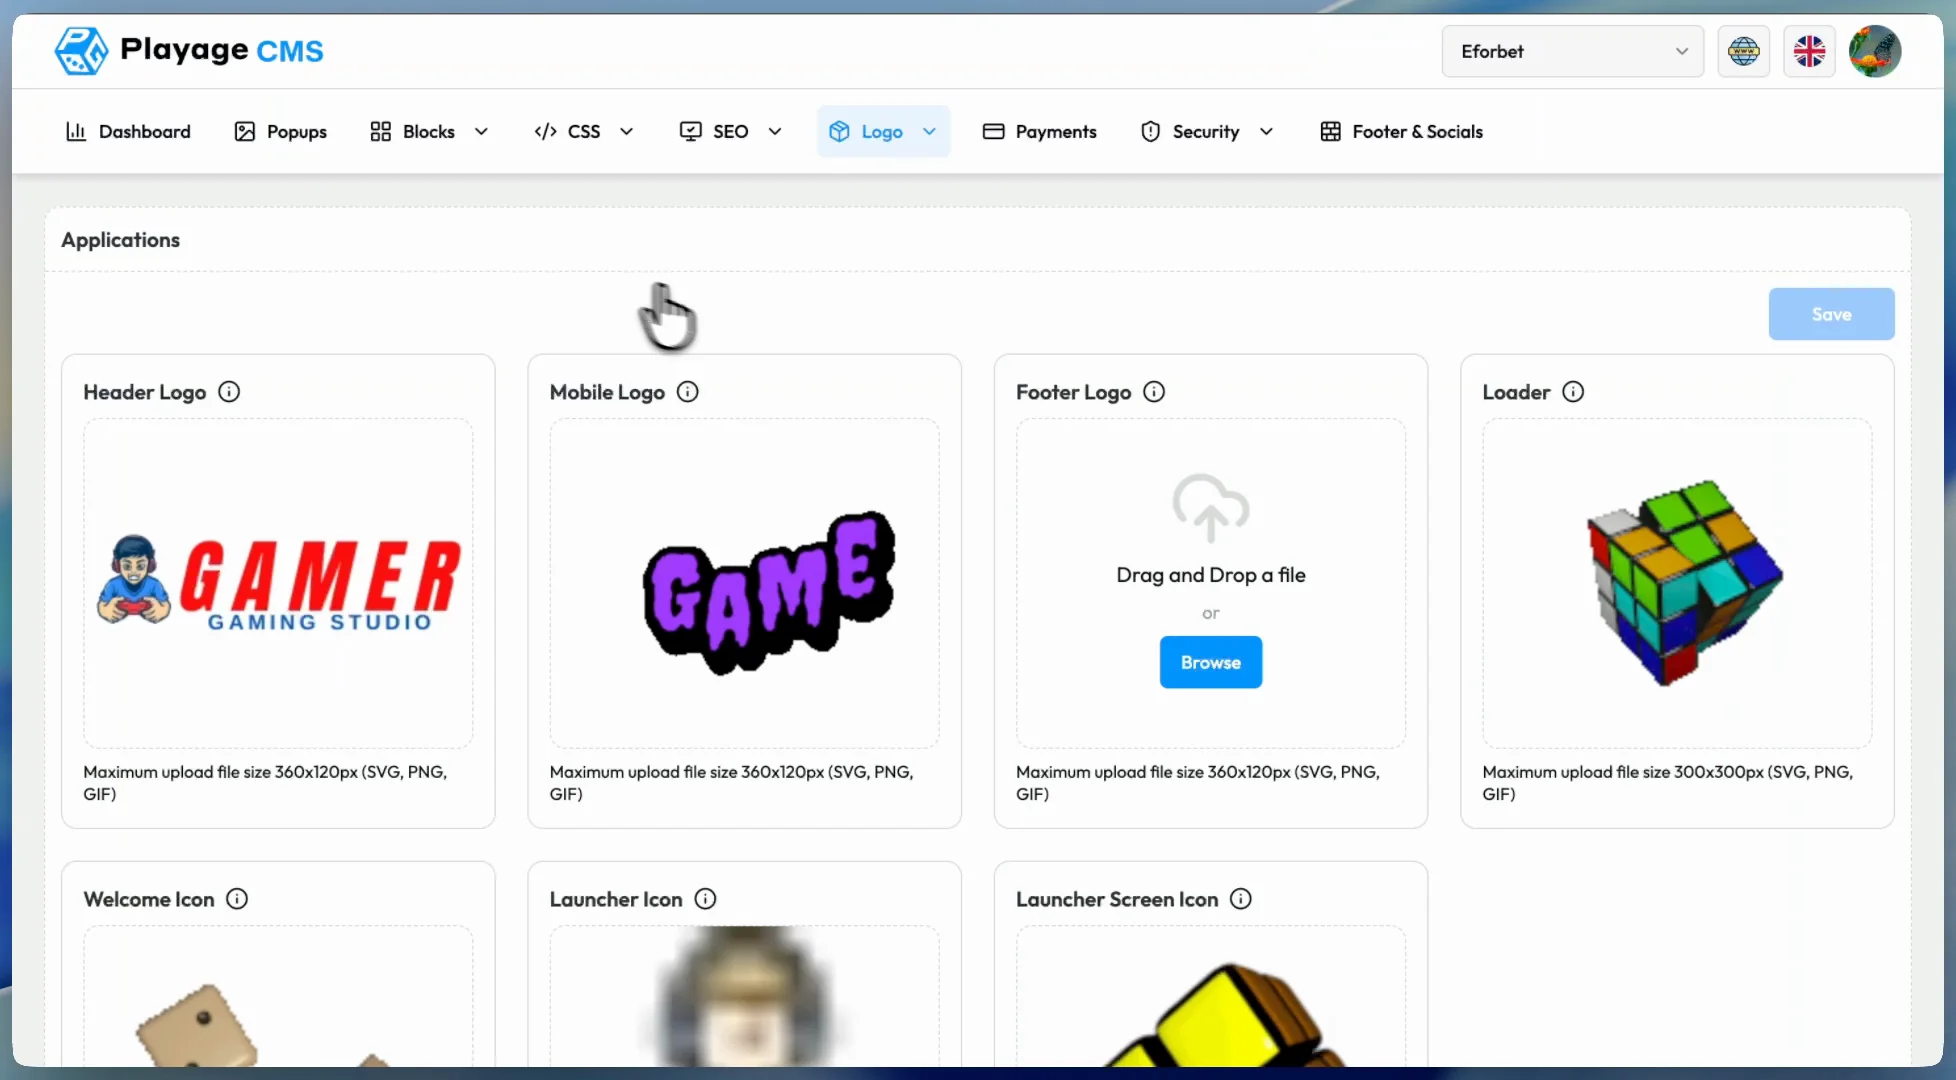Click the Dashboard bar chart icon
This screenshot has width=1956, height=1080.
76,131
